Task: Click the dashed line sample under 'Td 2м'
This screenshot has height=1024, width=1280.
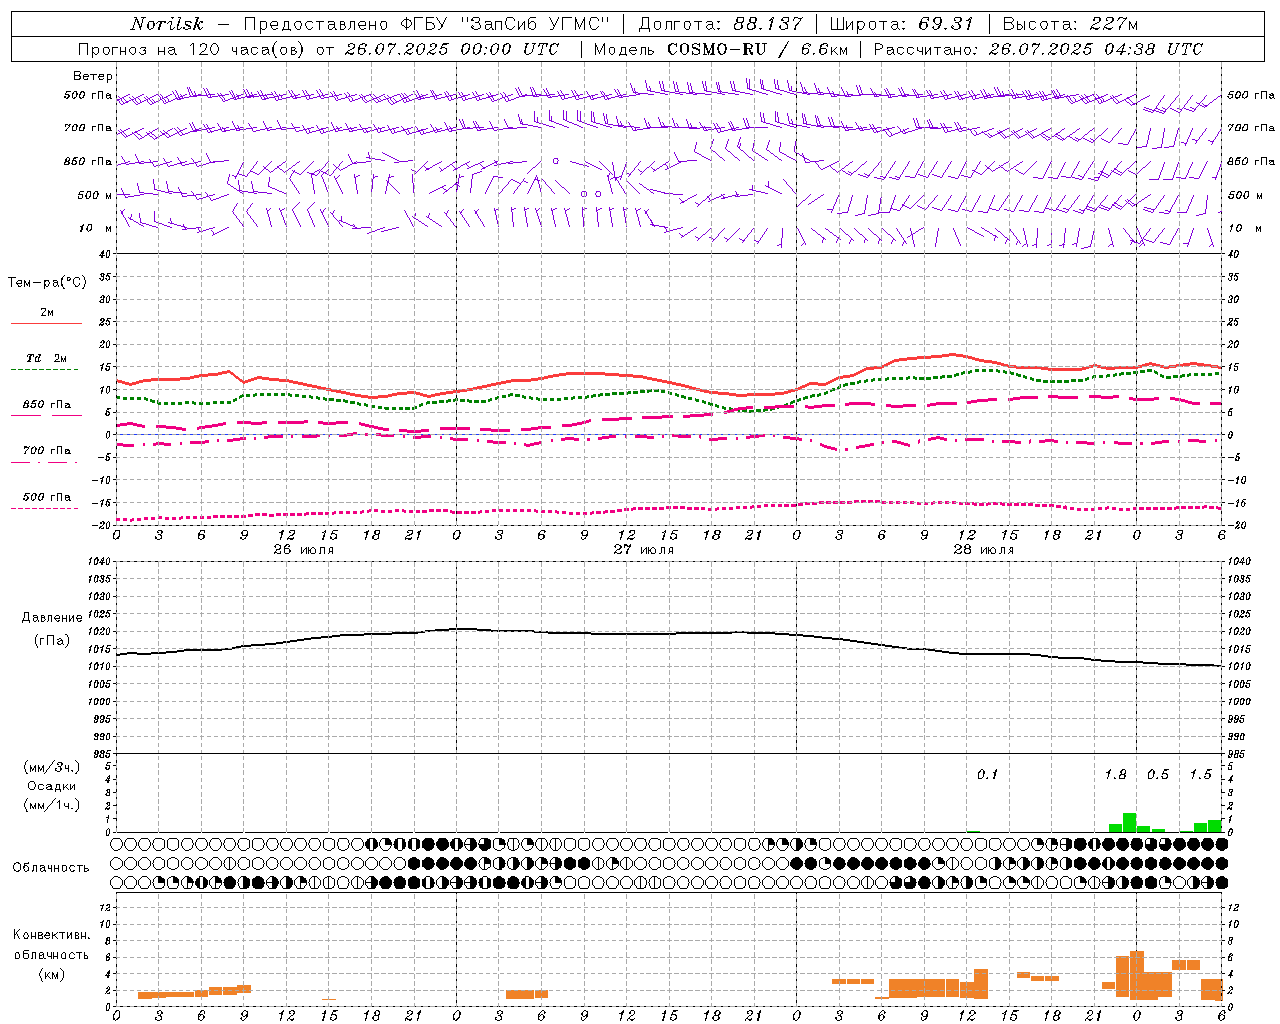Action: [44, 369]
